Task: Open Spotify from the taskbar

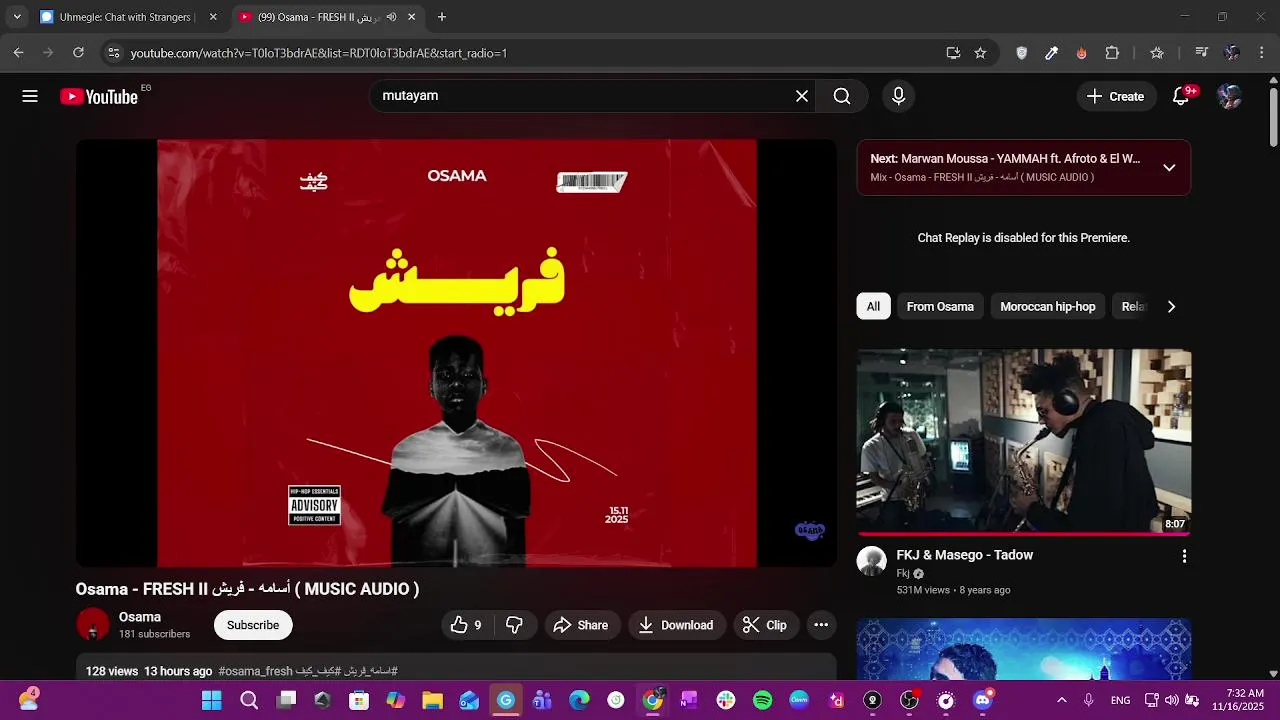Action: [762, 700]
